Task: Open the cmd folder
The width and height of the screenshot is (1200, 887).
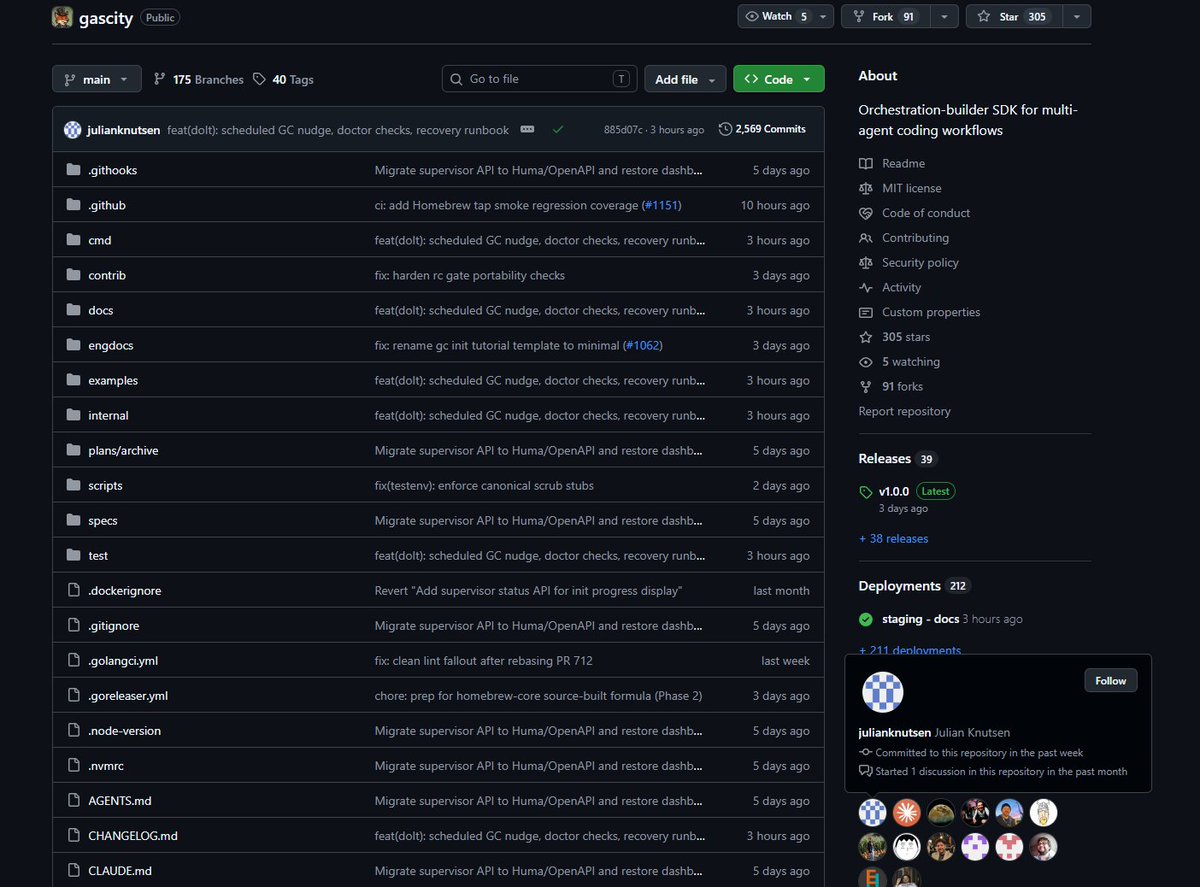Action: point(100,240)
